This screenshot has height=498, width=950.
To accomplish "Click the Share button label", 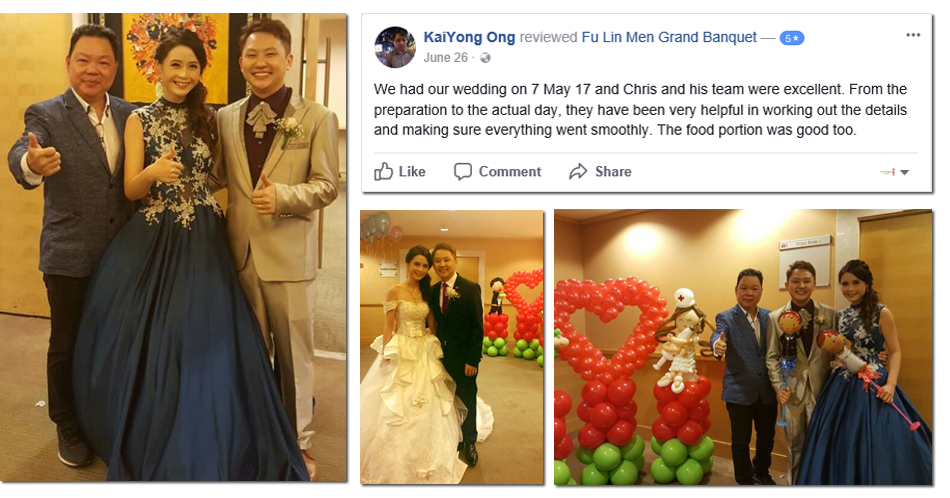I will point(613,172).
